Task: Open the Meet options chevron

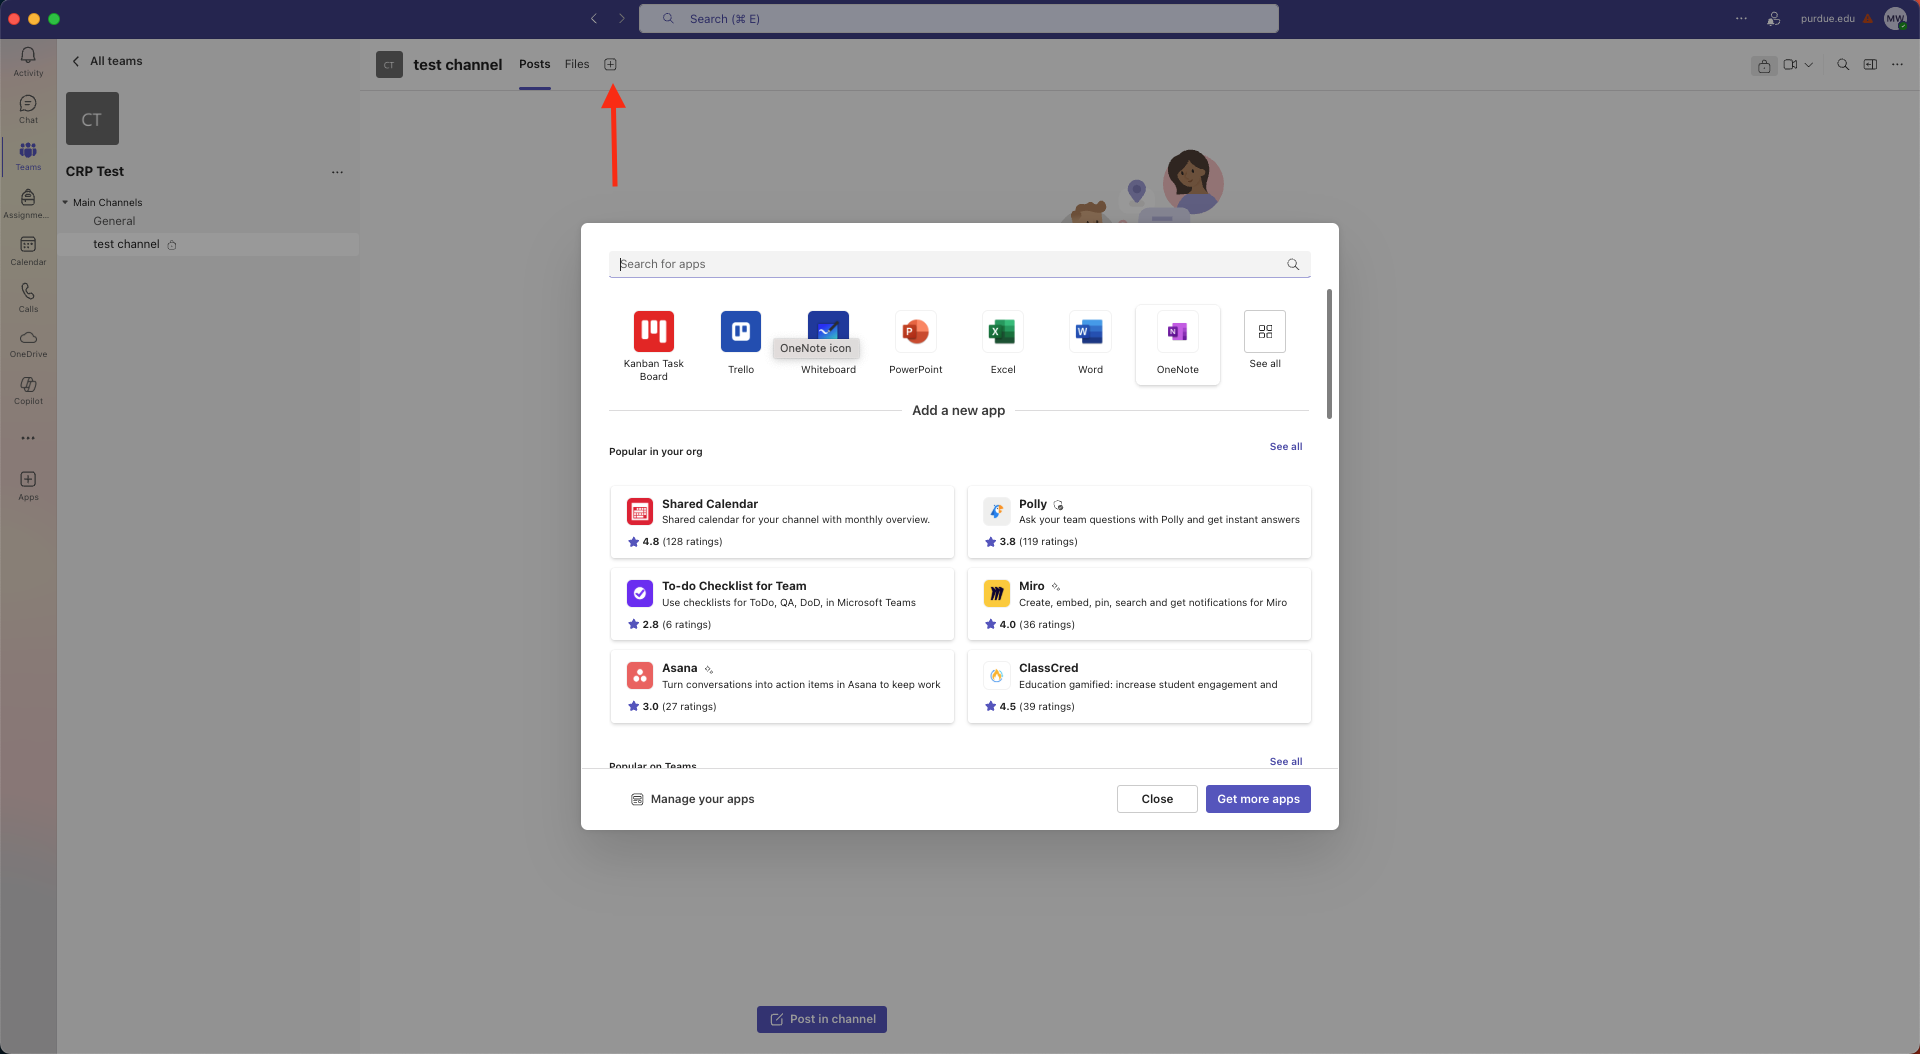Action: [x=1810, y=64]
